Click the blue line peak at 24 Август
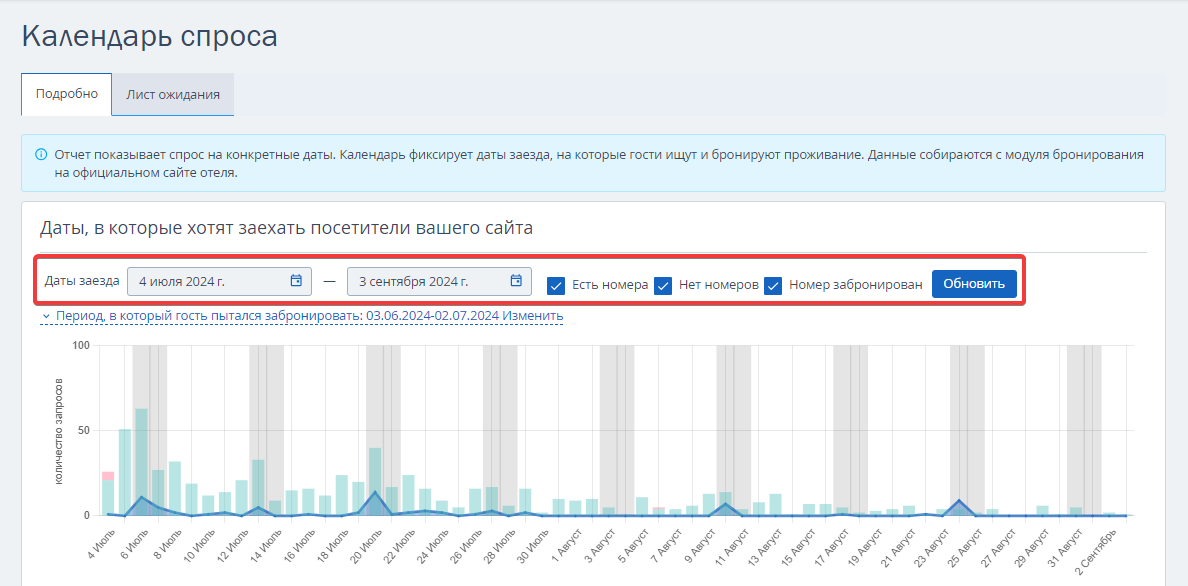This screenshot has width=1188, height=586. click(x=959, y=500)
